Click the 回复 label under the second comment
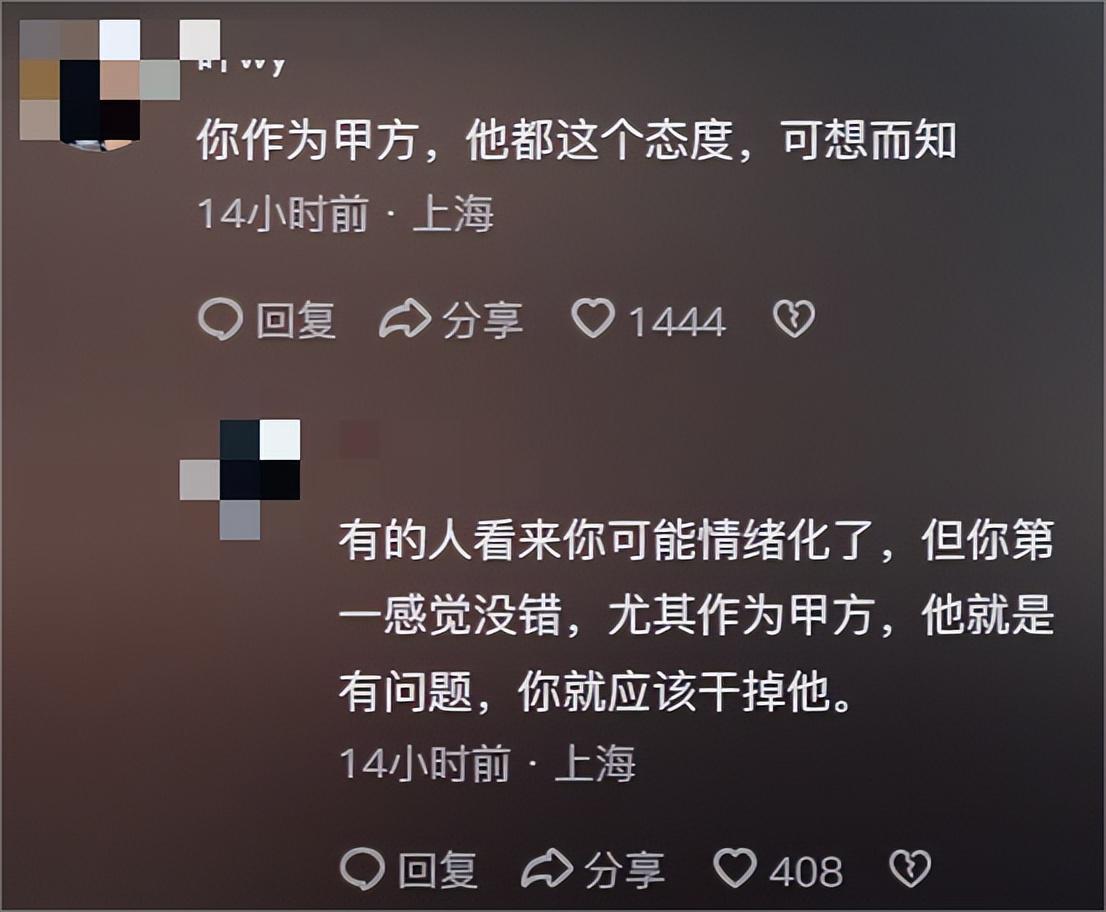 pyautogui.click(x=437, y=870)
